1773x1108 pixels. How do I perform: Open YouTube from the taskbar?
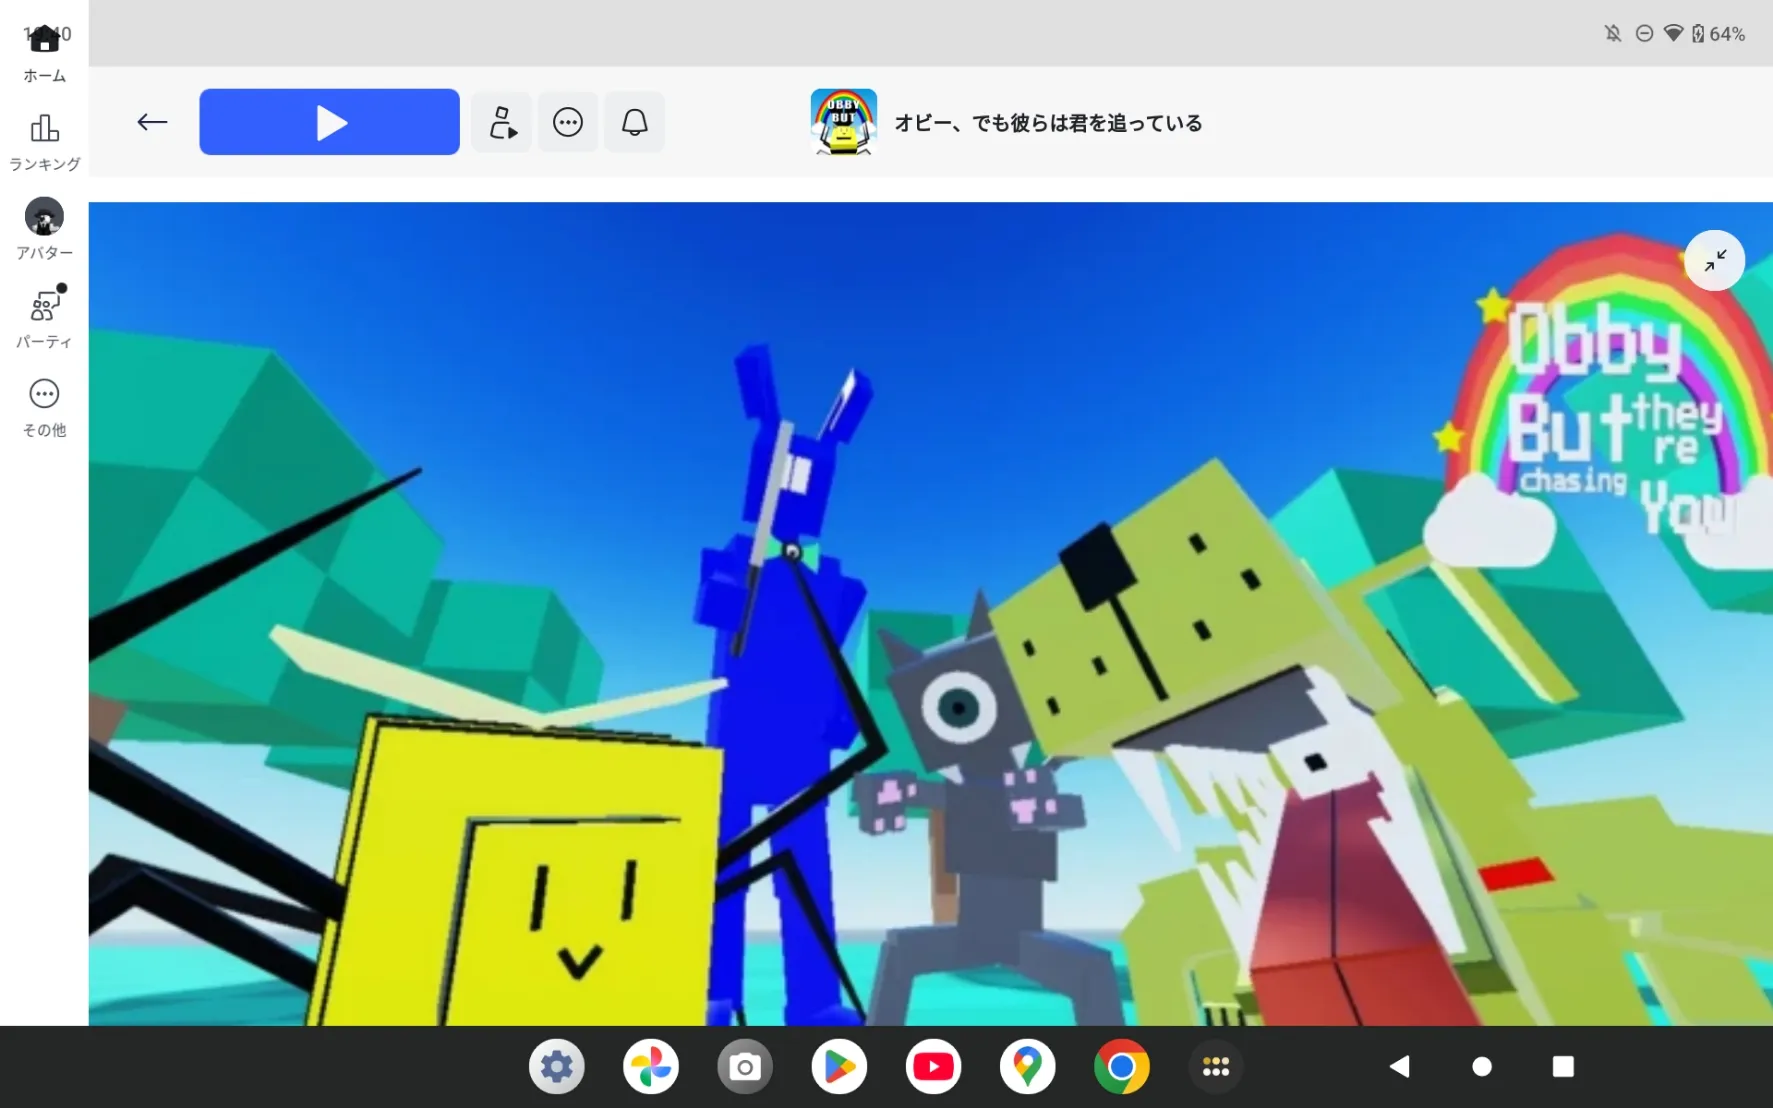933,1067
